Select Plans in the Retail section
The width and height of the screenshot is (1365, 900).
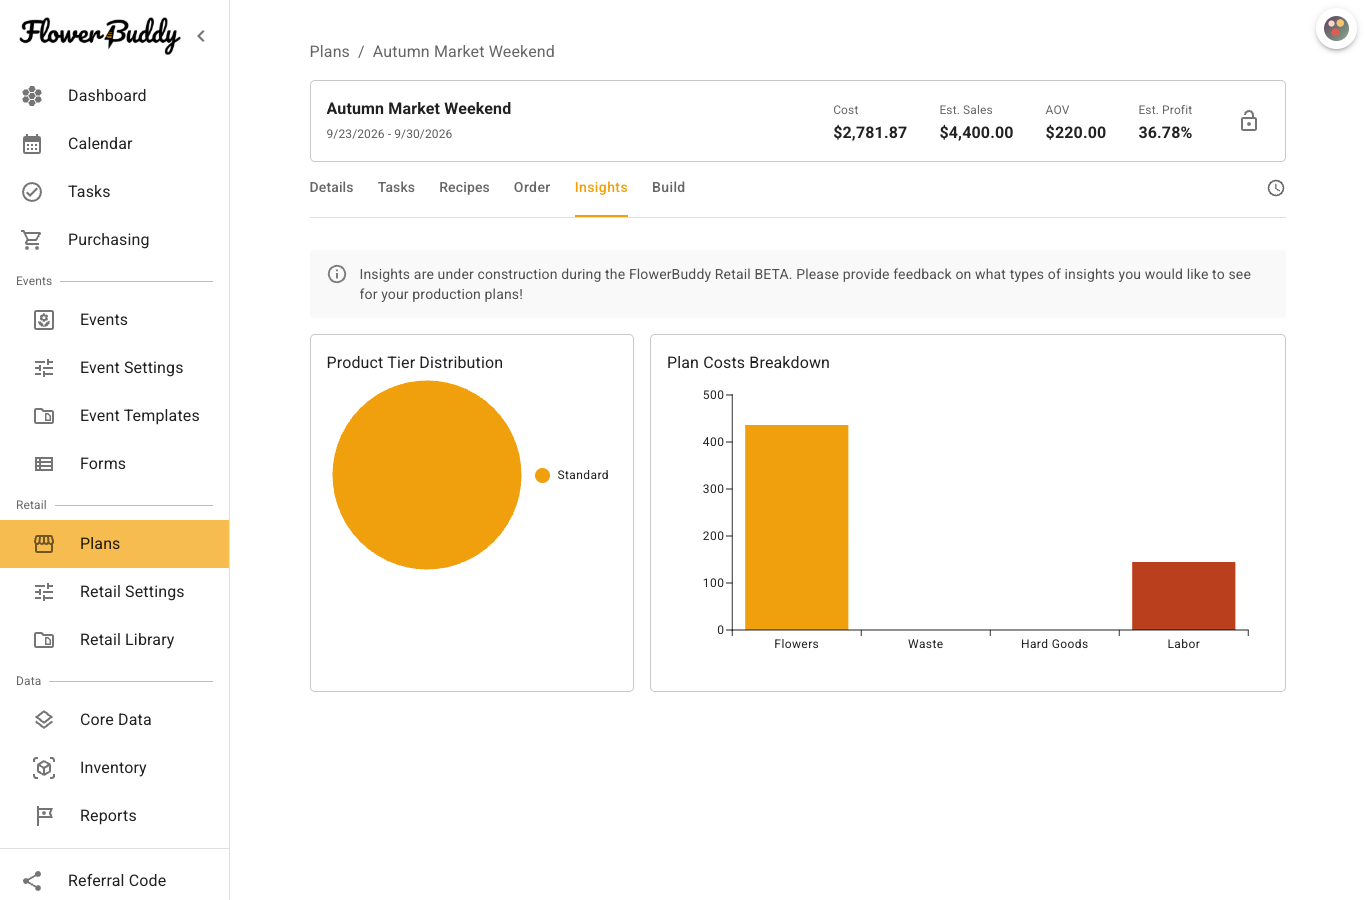(x=115, y=544)
